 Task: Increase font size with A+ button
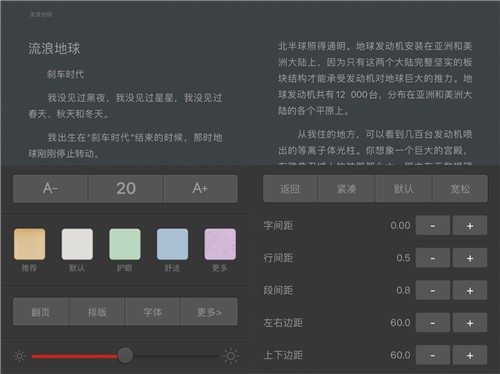[x=201, y=189]
